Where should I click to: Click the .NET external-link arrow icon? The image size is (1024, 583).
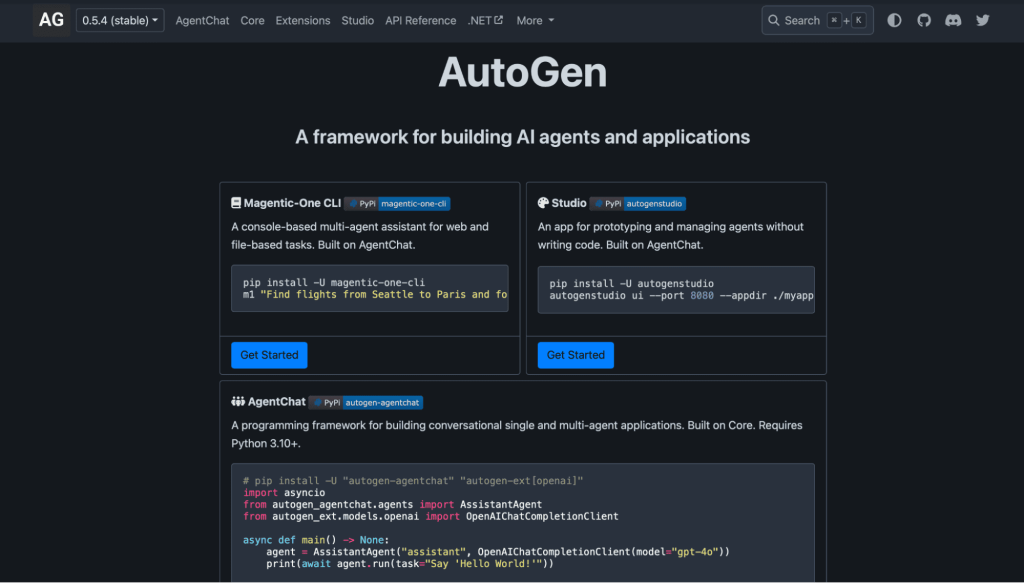click(x=499, y=20)
